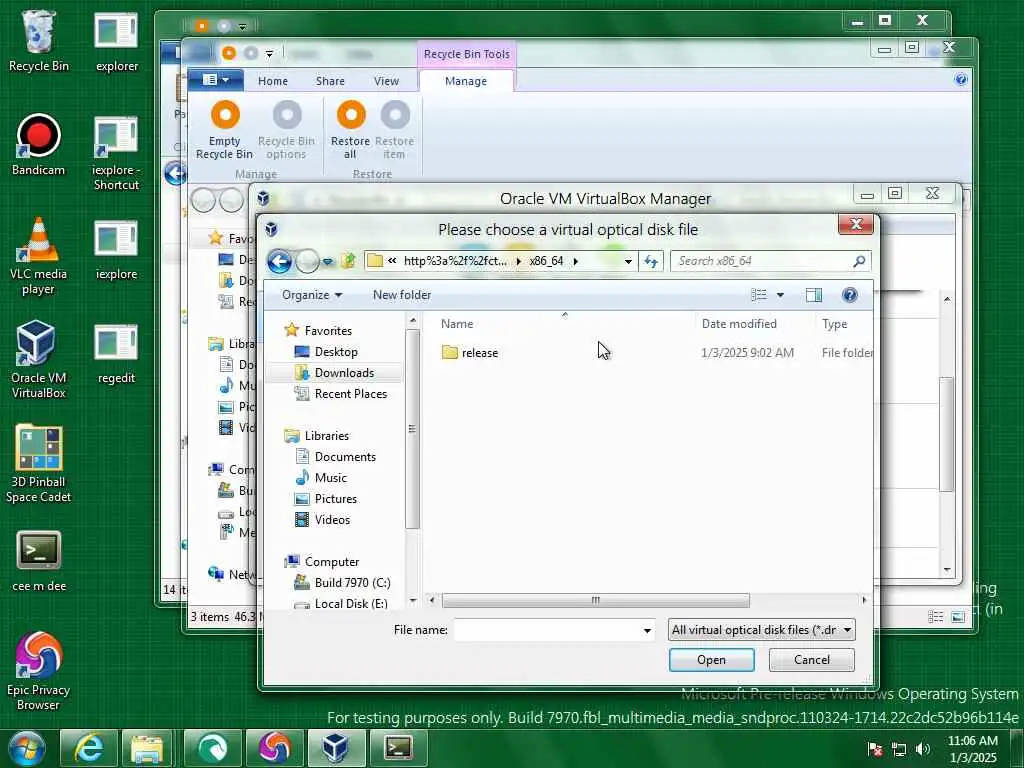Open the iexplore - Shortcut icon
1024x768 pixels.
click(116, 153)
